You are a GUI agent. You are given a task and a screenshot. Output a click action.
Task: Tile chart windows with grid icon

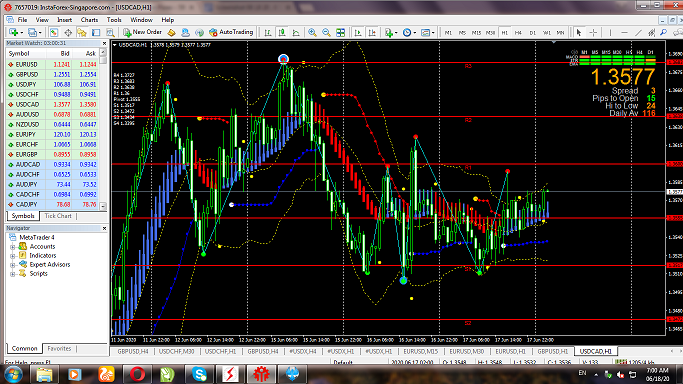point(341,32)
